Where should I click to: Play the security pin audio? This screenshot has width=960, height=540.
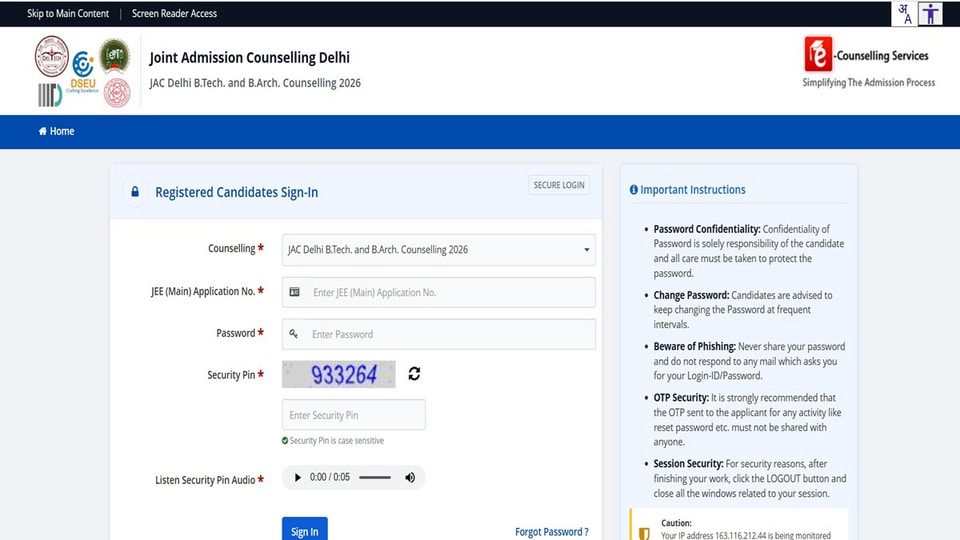(x=298, y=478)
